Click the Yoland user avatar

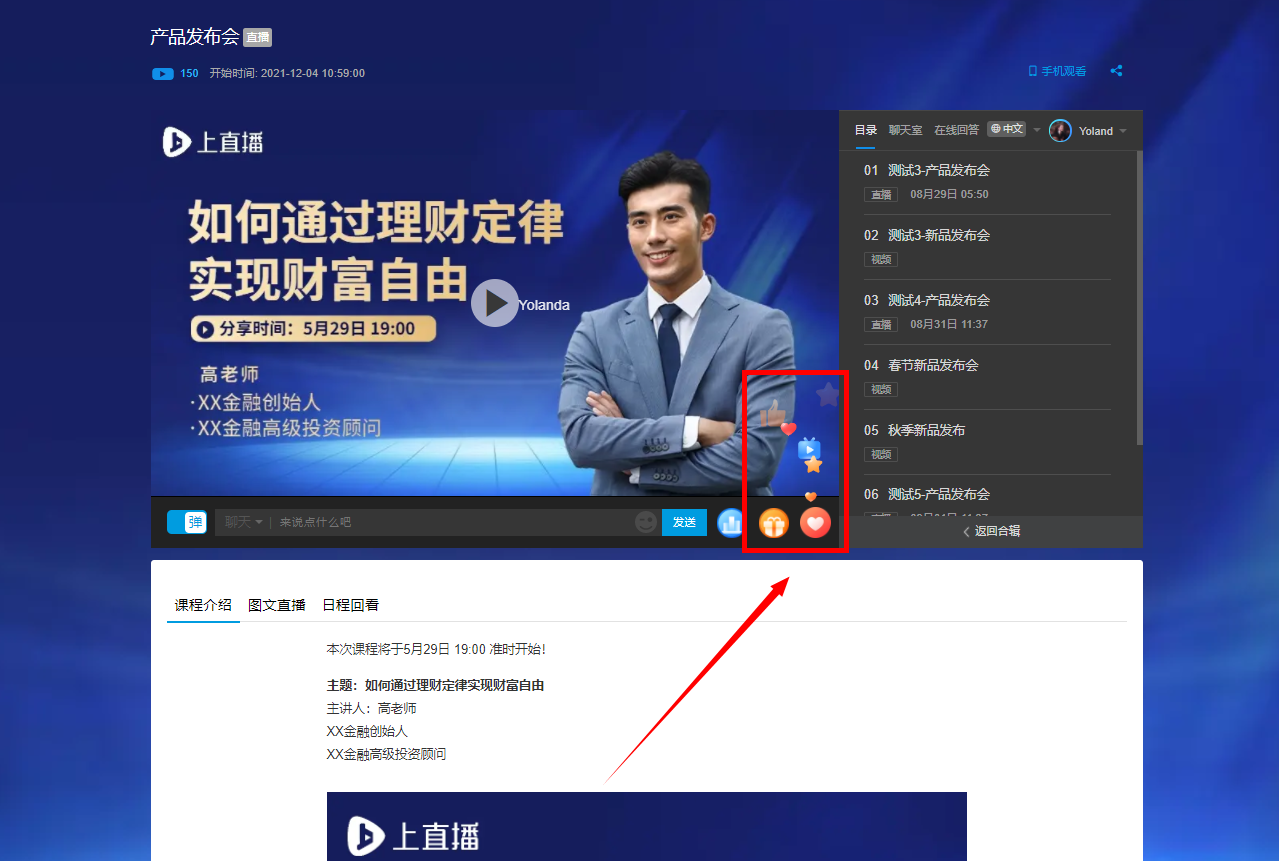coord(1060,131)
